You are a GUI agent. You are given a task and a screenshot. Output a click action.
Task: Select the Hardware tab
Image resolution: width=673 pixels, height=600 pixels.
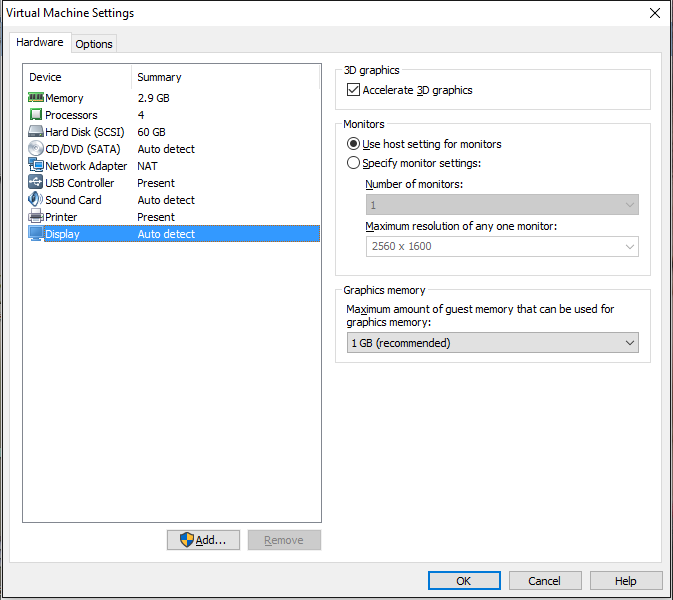coord(40,43)
